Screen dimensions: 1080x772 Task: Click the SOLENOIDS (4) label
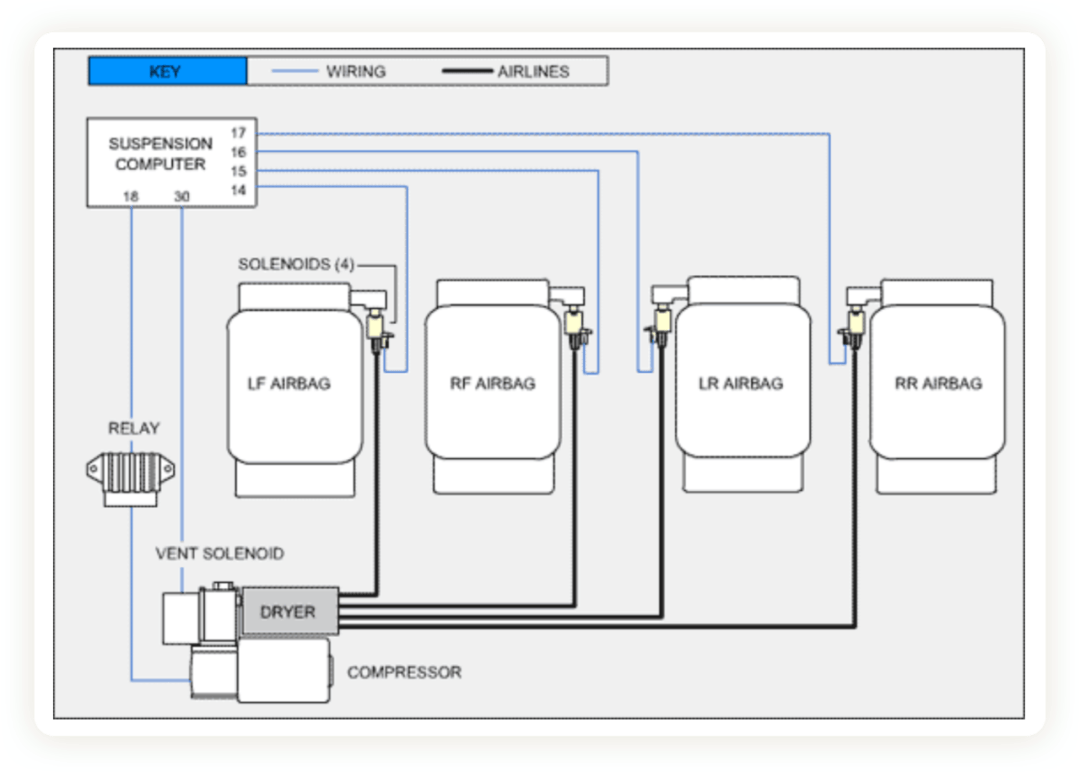tap(296, 264)
